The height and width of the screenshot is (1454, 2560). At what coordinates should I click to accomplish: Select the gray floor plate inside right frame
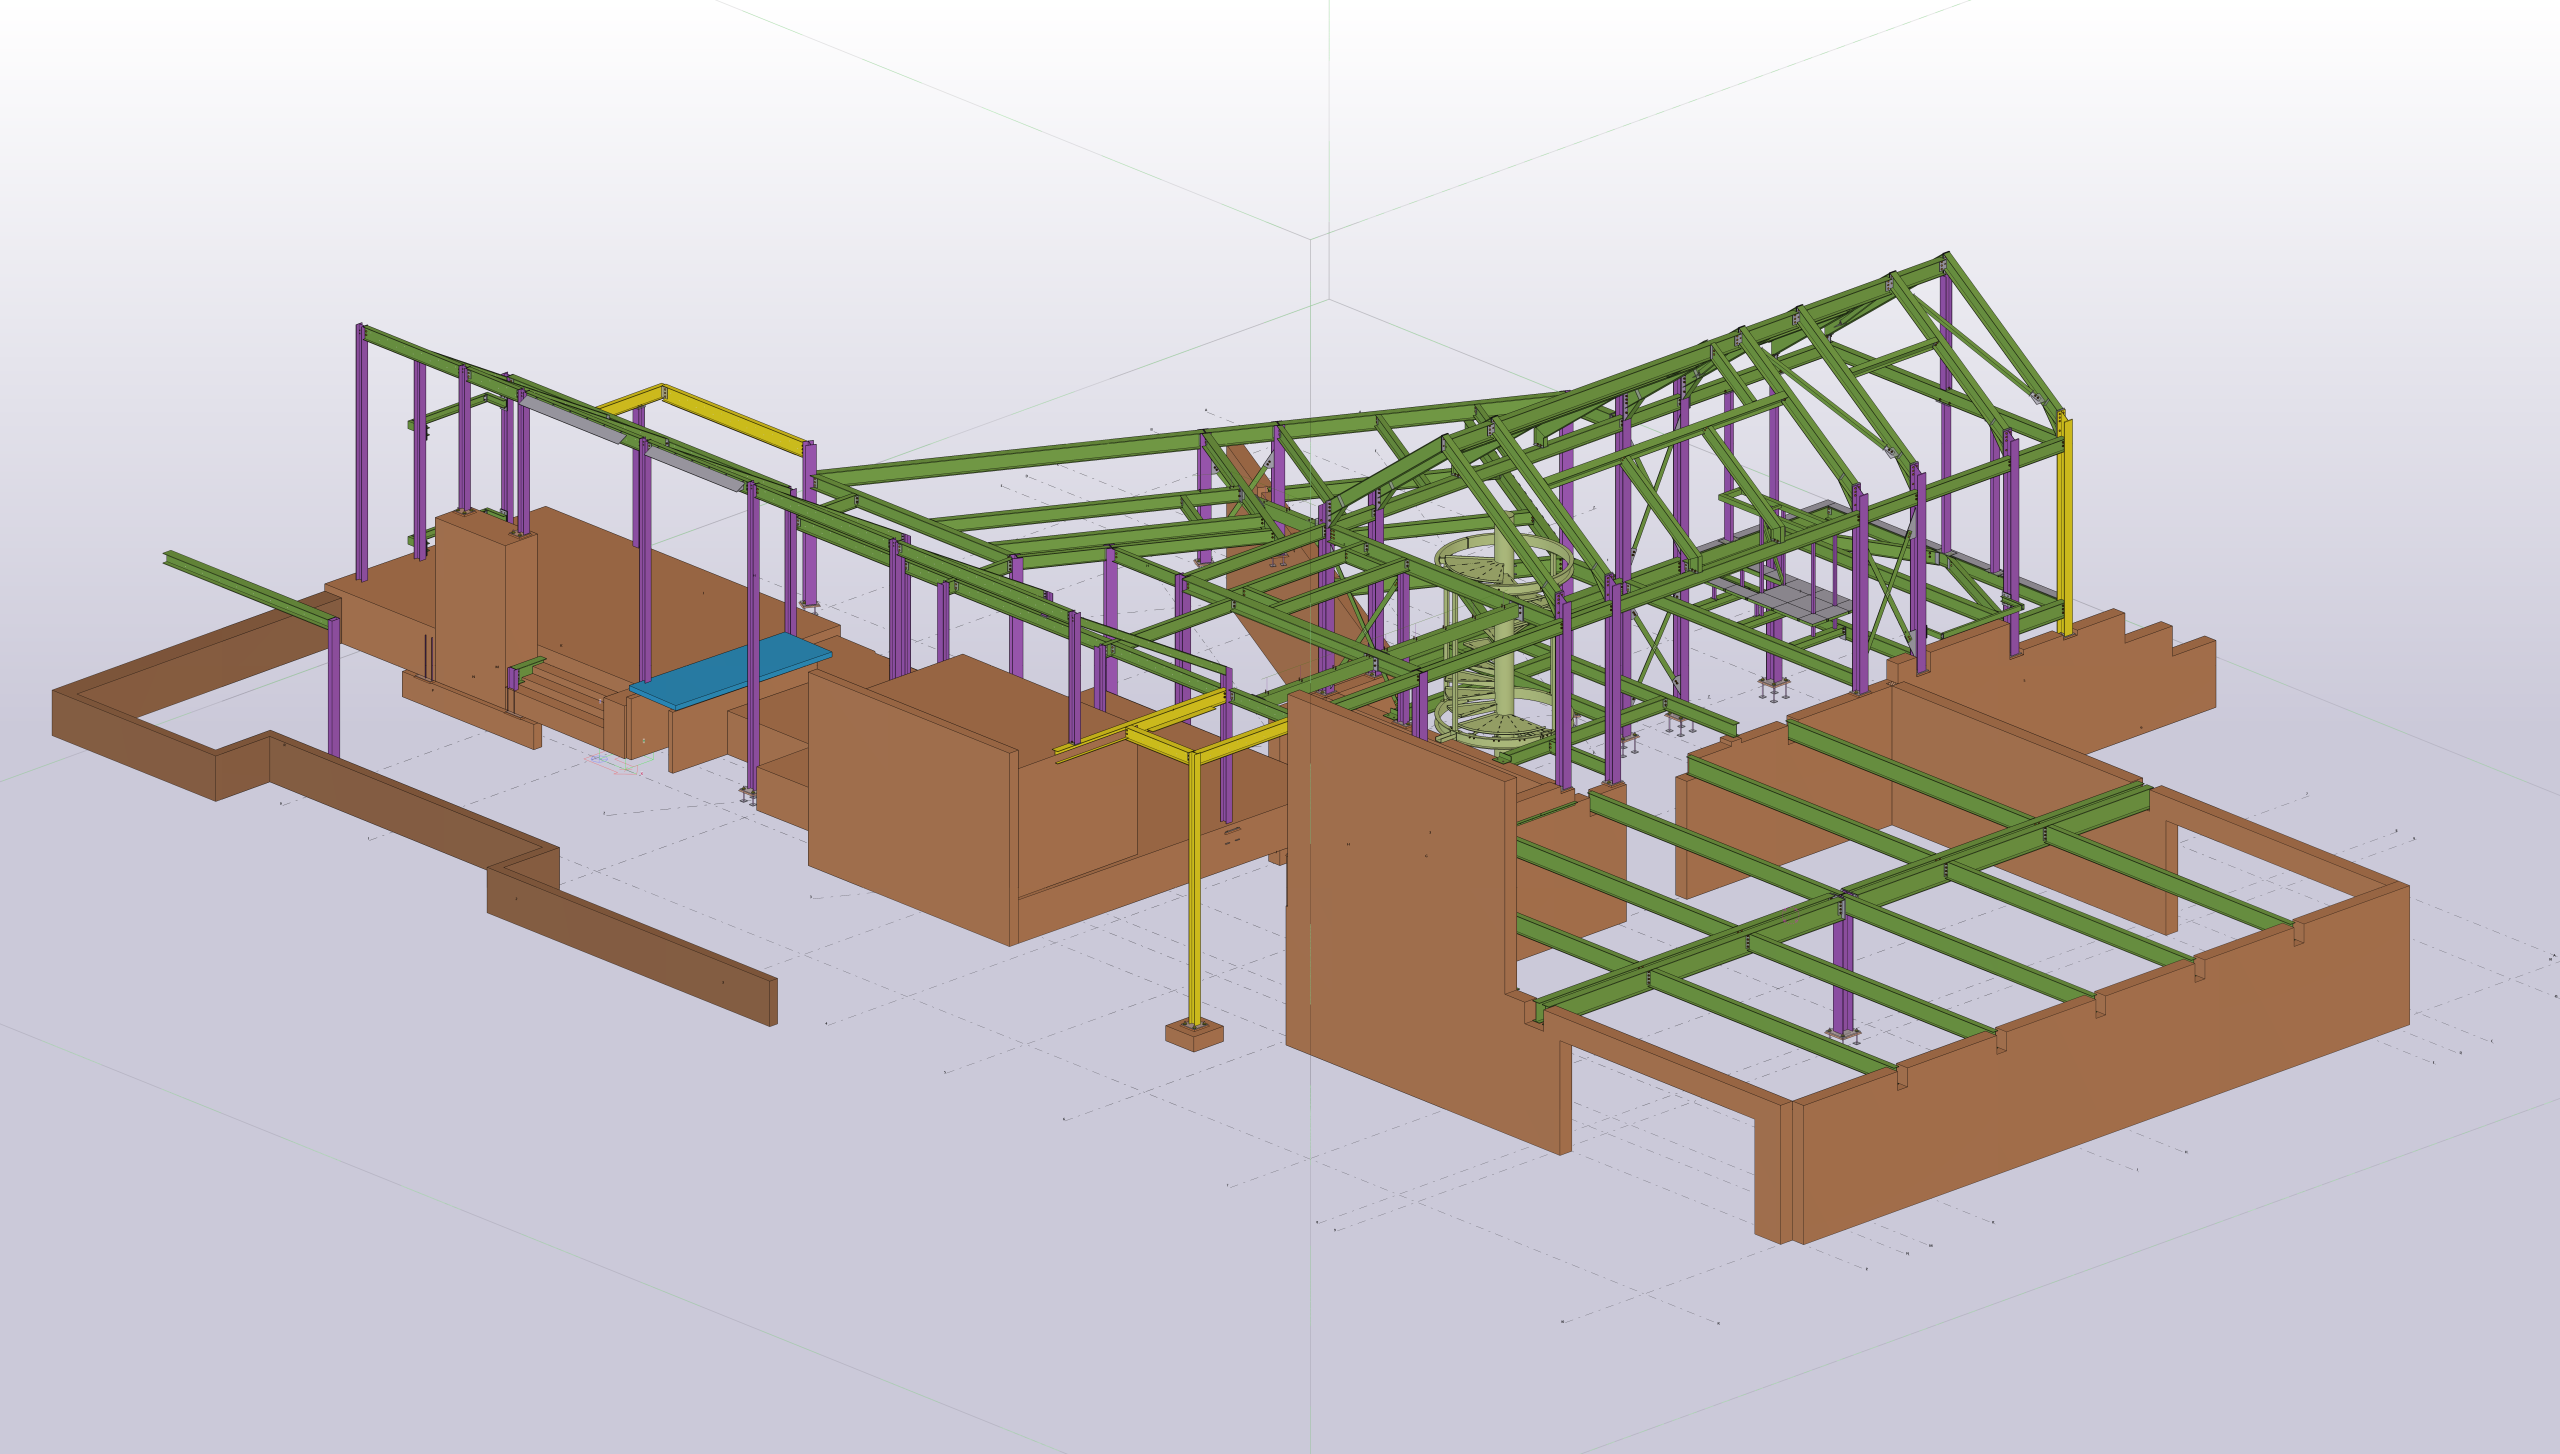[1790, 599]
